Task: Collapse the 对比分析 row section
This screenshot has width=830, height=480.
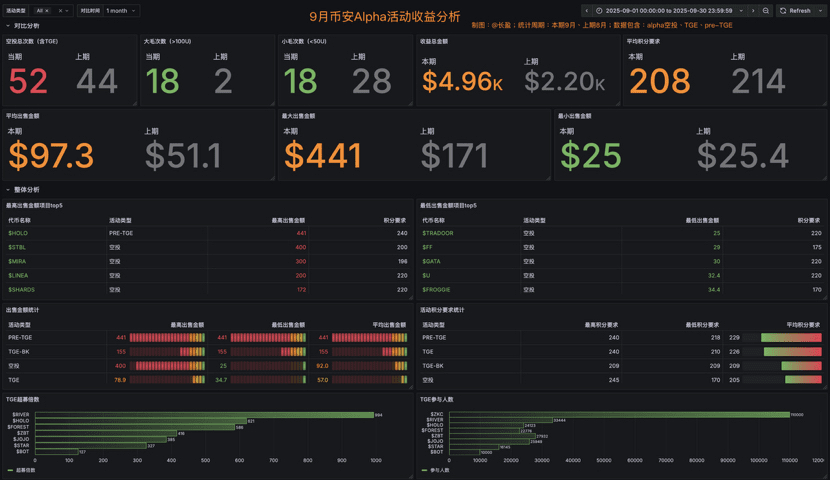Action: [8, 26]
